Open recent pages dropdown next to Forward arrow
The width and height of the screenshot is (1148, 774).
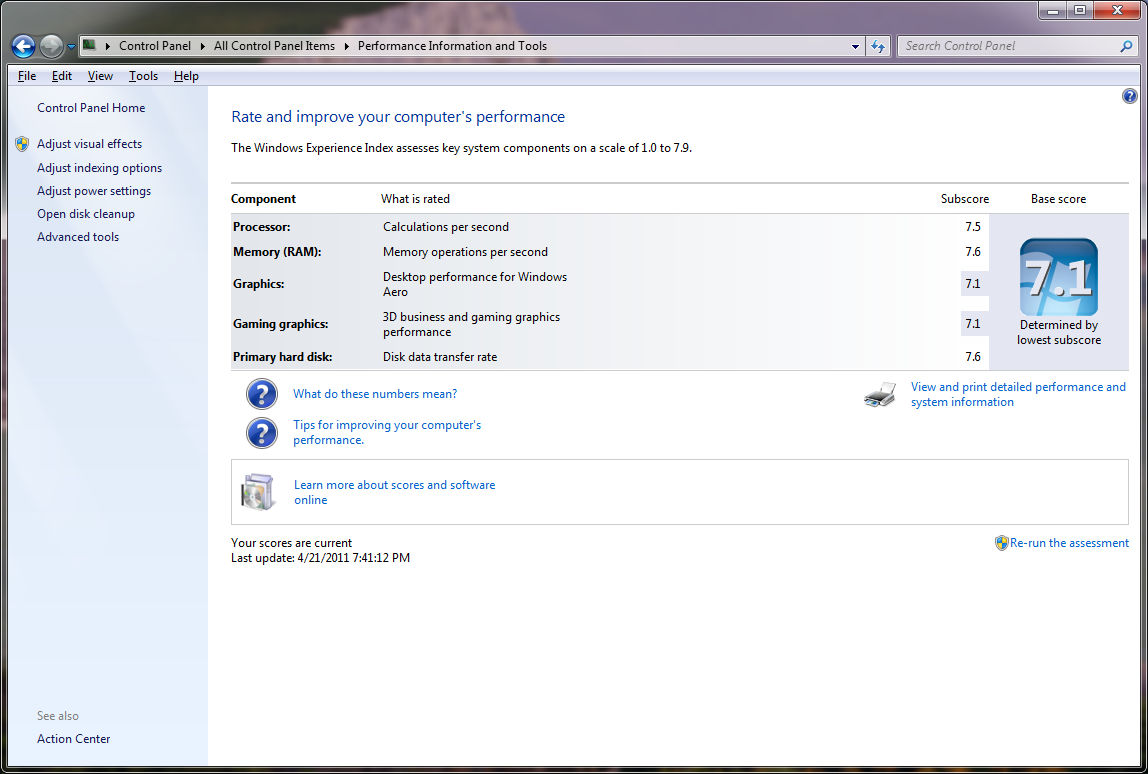[71, 46]
